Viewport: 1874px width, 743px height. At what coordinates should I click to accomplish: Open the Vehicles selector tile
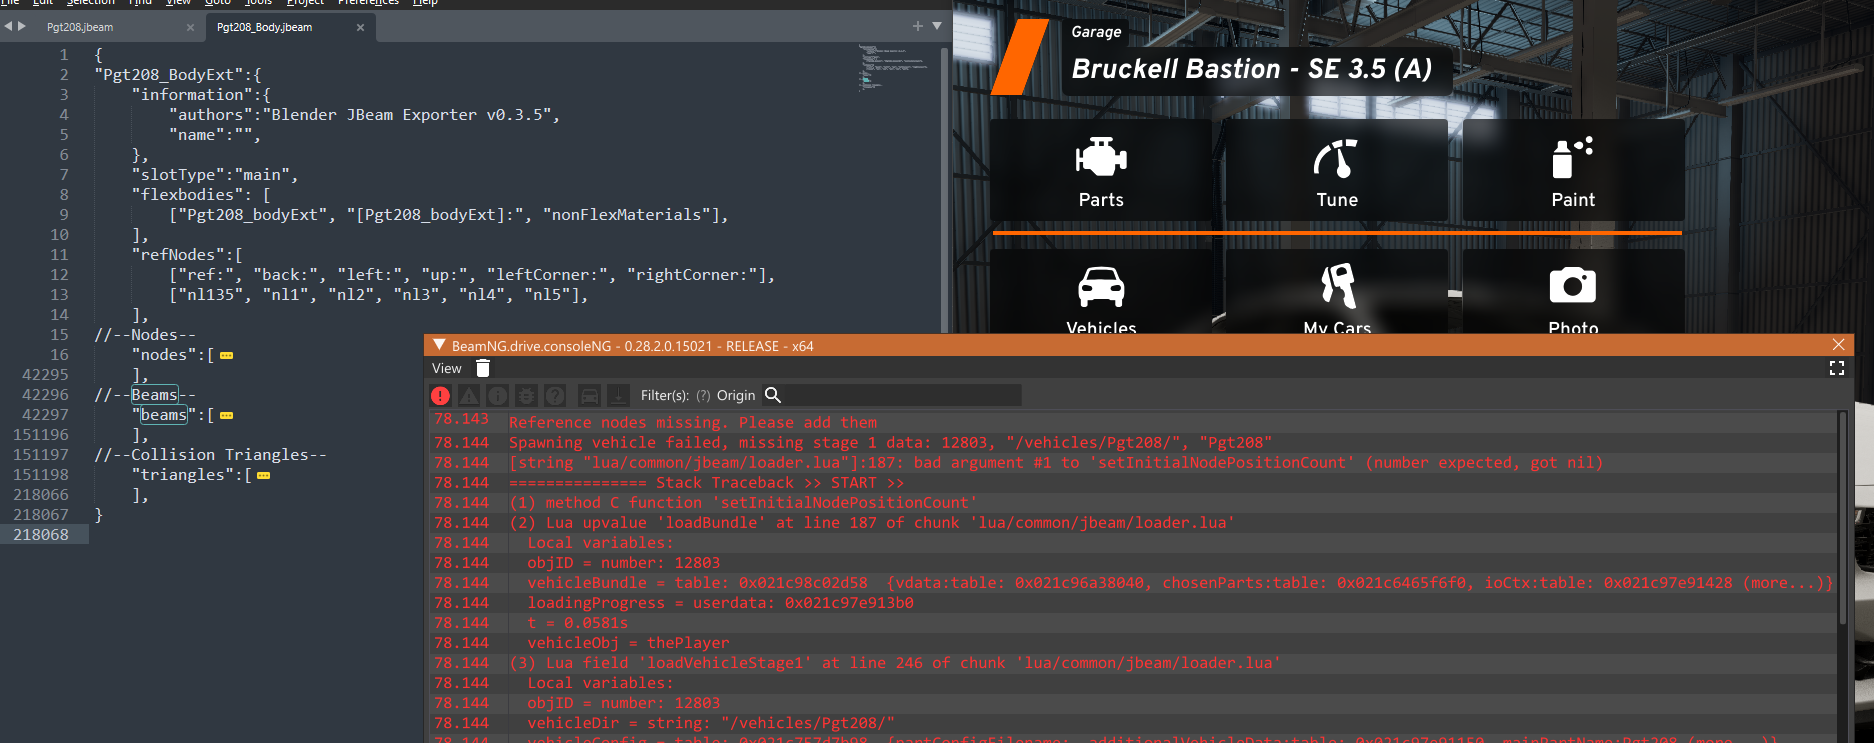(x=1101, y=293)
